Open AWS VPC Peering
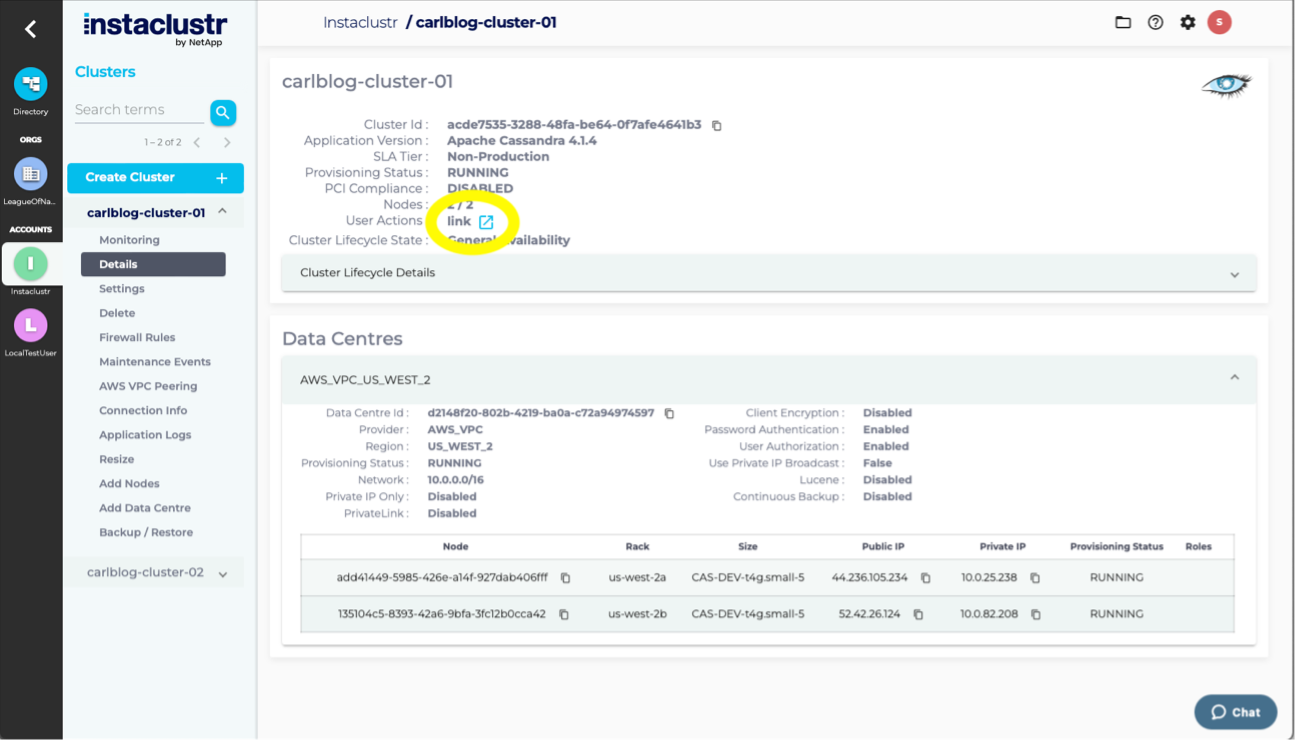This screenshot has width=1298, height=742. [x=148, y=386]
